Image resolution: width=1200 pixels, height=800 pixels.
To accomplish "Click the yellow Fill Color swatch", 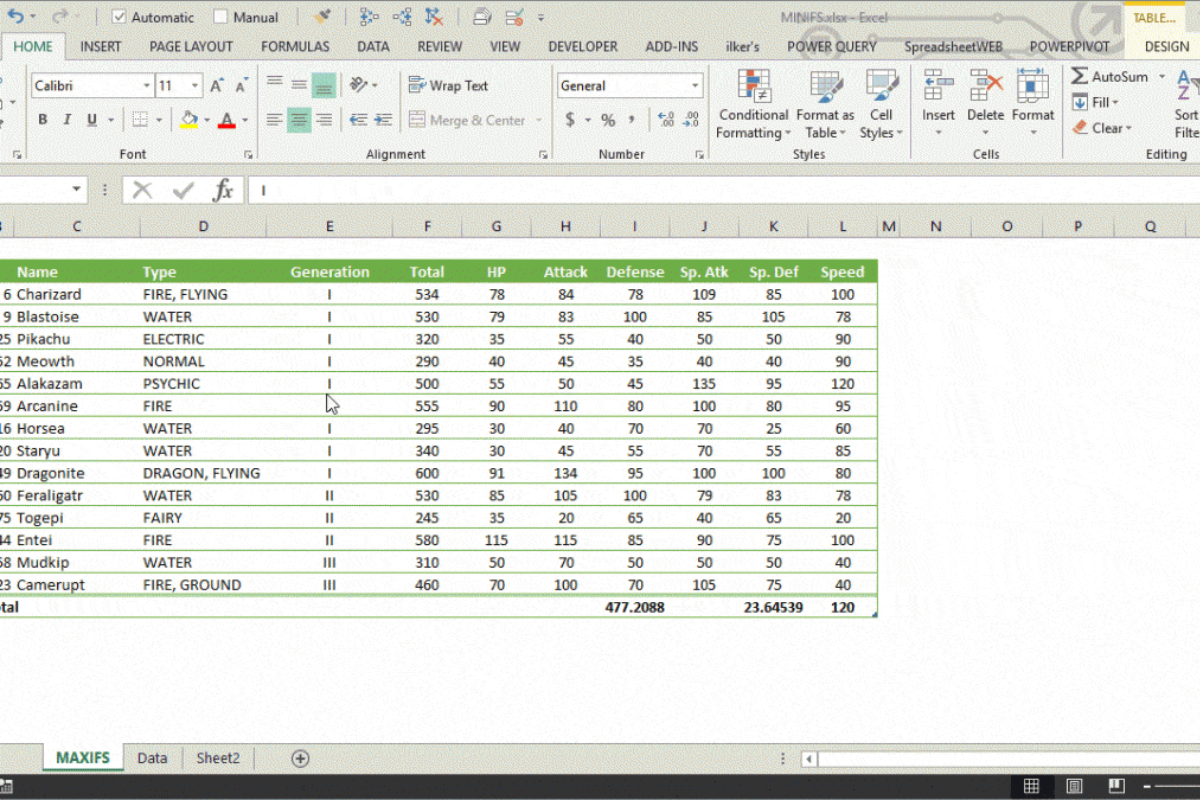I will [x=188, y=120].
